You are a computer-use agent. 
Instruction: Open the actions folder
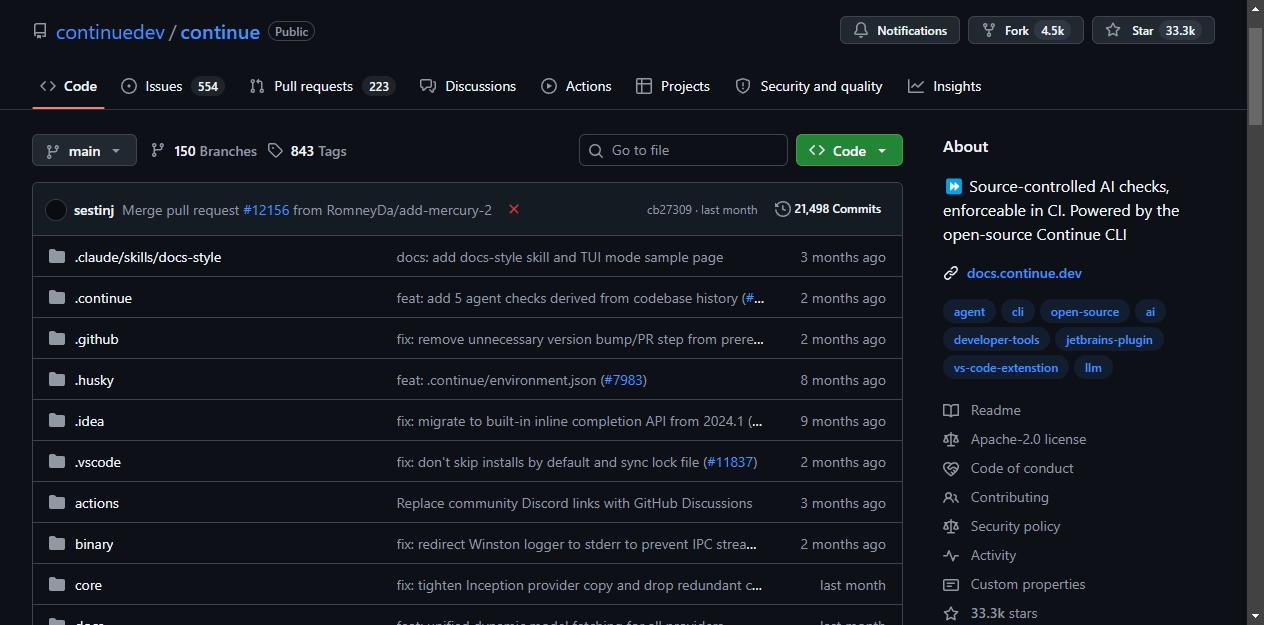tap(97, 503)
